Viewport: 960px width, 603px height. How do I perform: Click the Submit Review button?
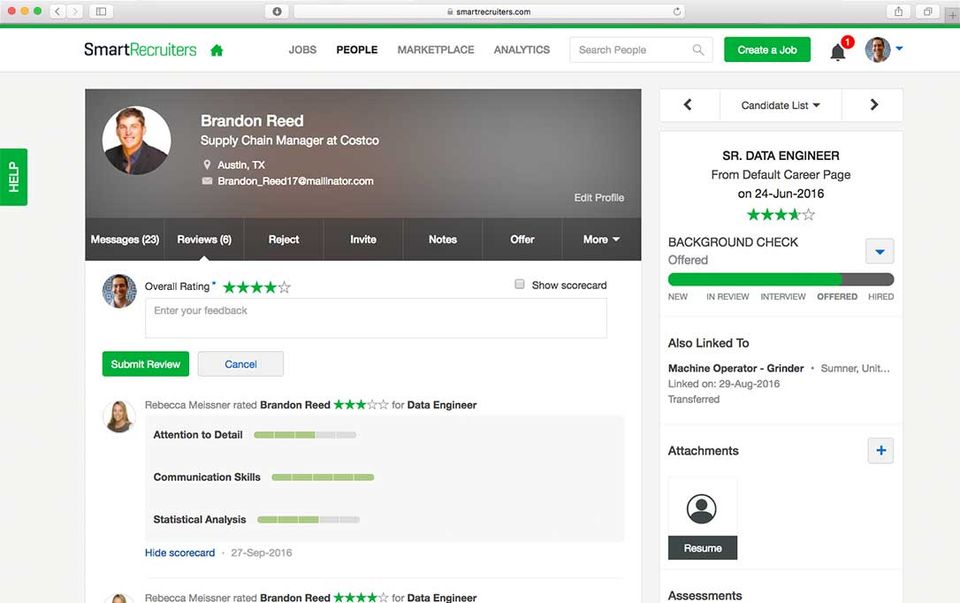coord(146,364)
